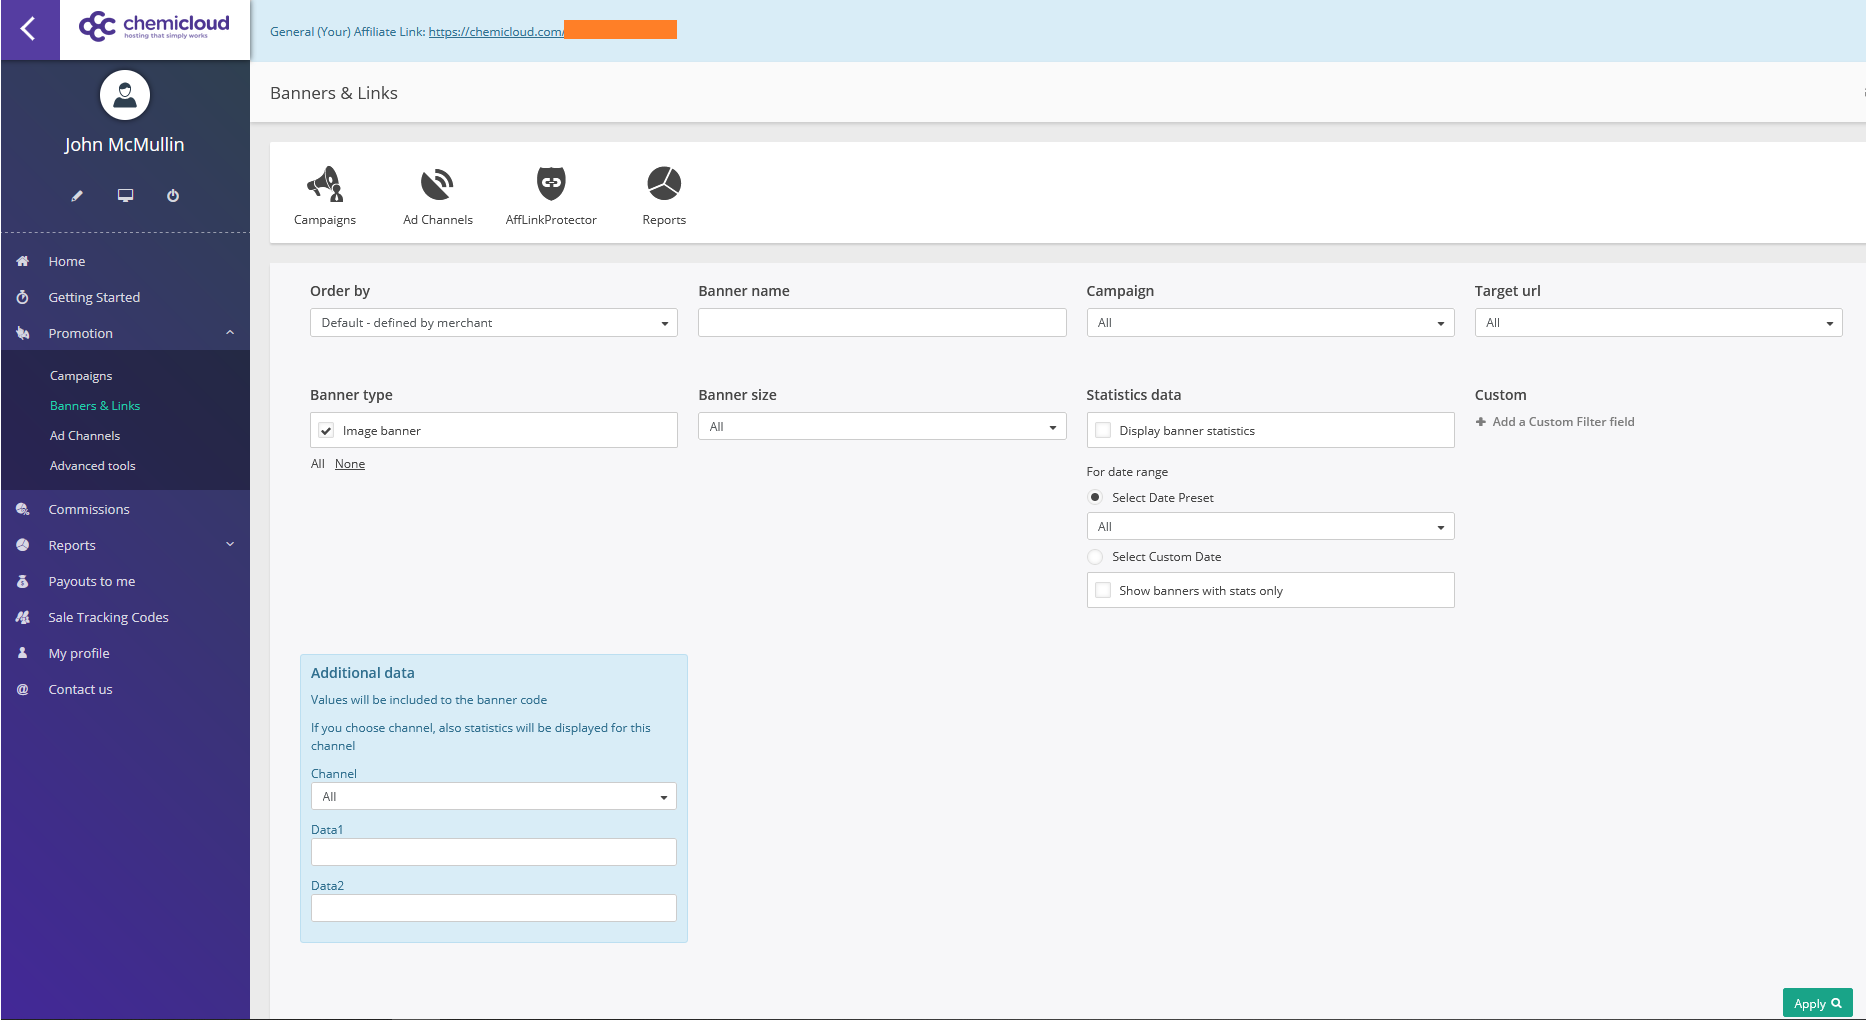The image size is (1866, 1020).
Task: Expand the Banner size dropdown
Action: tap(881, 427)
